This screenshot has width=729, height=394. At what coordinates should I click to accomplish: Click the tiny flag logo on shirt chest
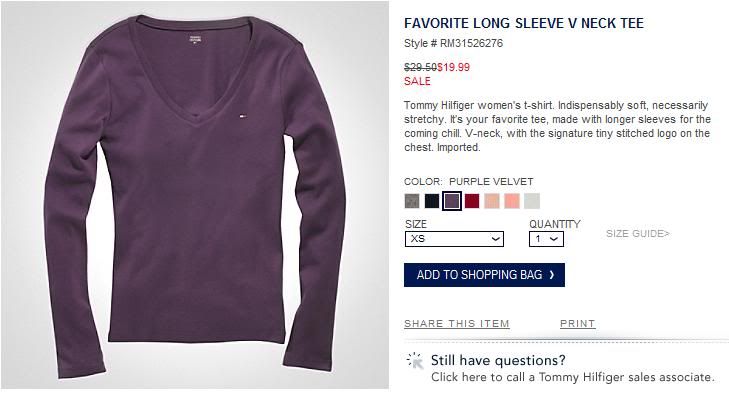[244, 115]
